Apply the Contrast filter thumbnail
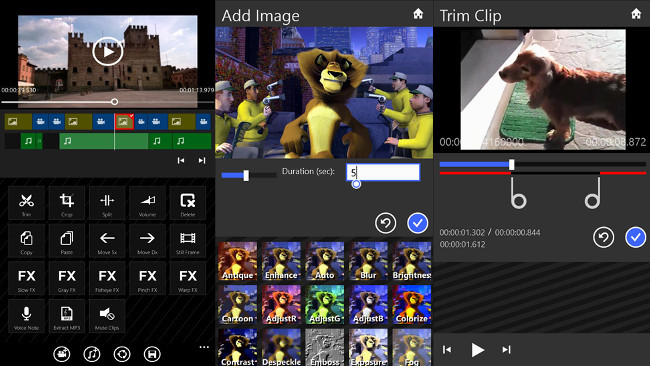Viewport: 650px width, 366px height. pyautogui.click(x=238, y=347)
